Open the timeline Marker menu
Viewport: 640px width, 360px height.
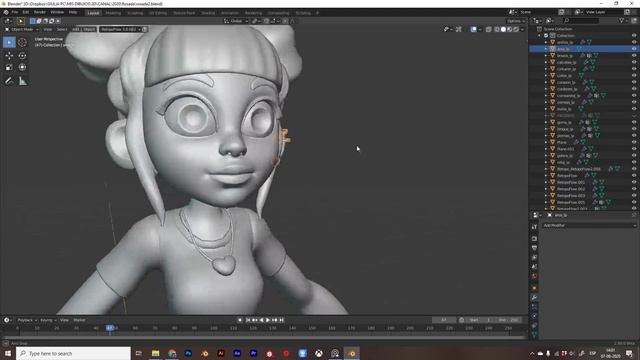coord(79,320)
